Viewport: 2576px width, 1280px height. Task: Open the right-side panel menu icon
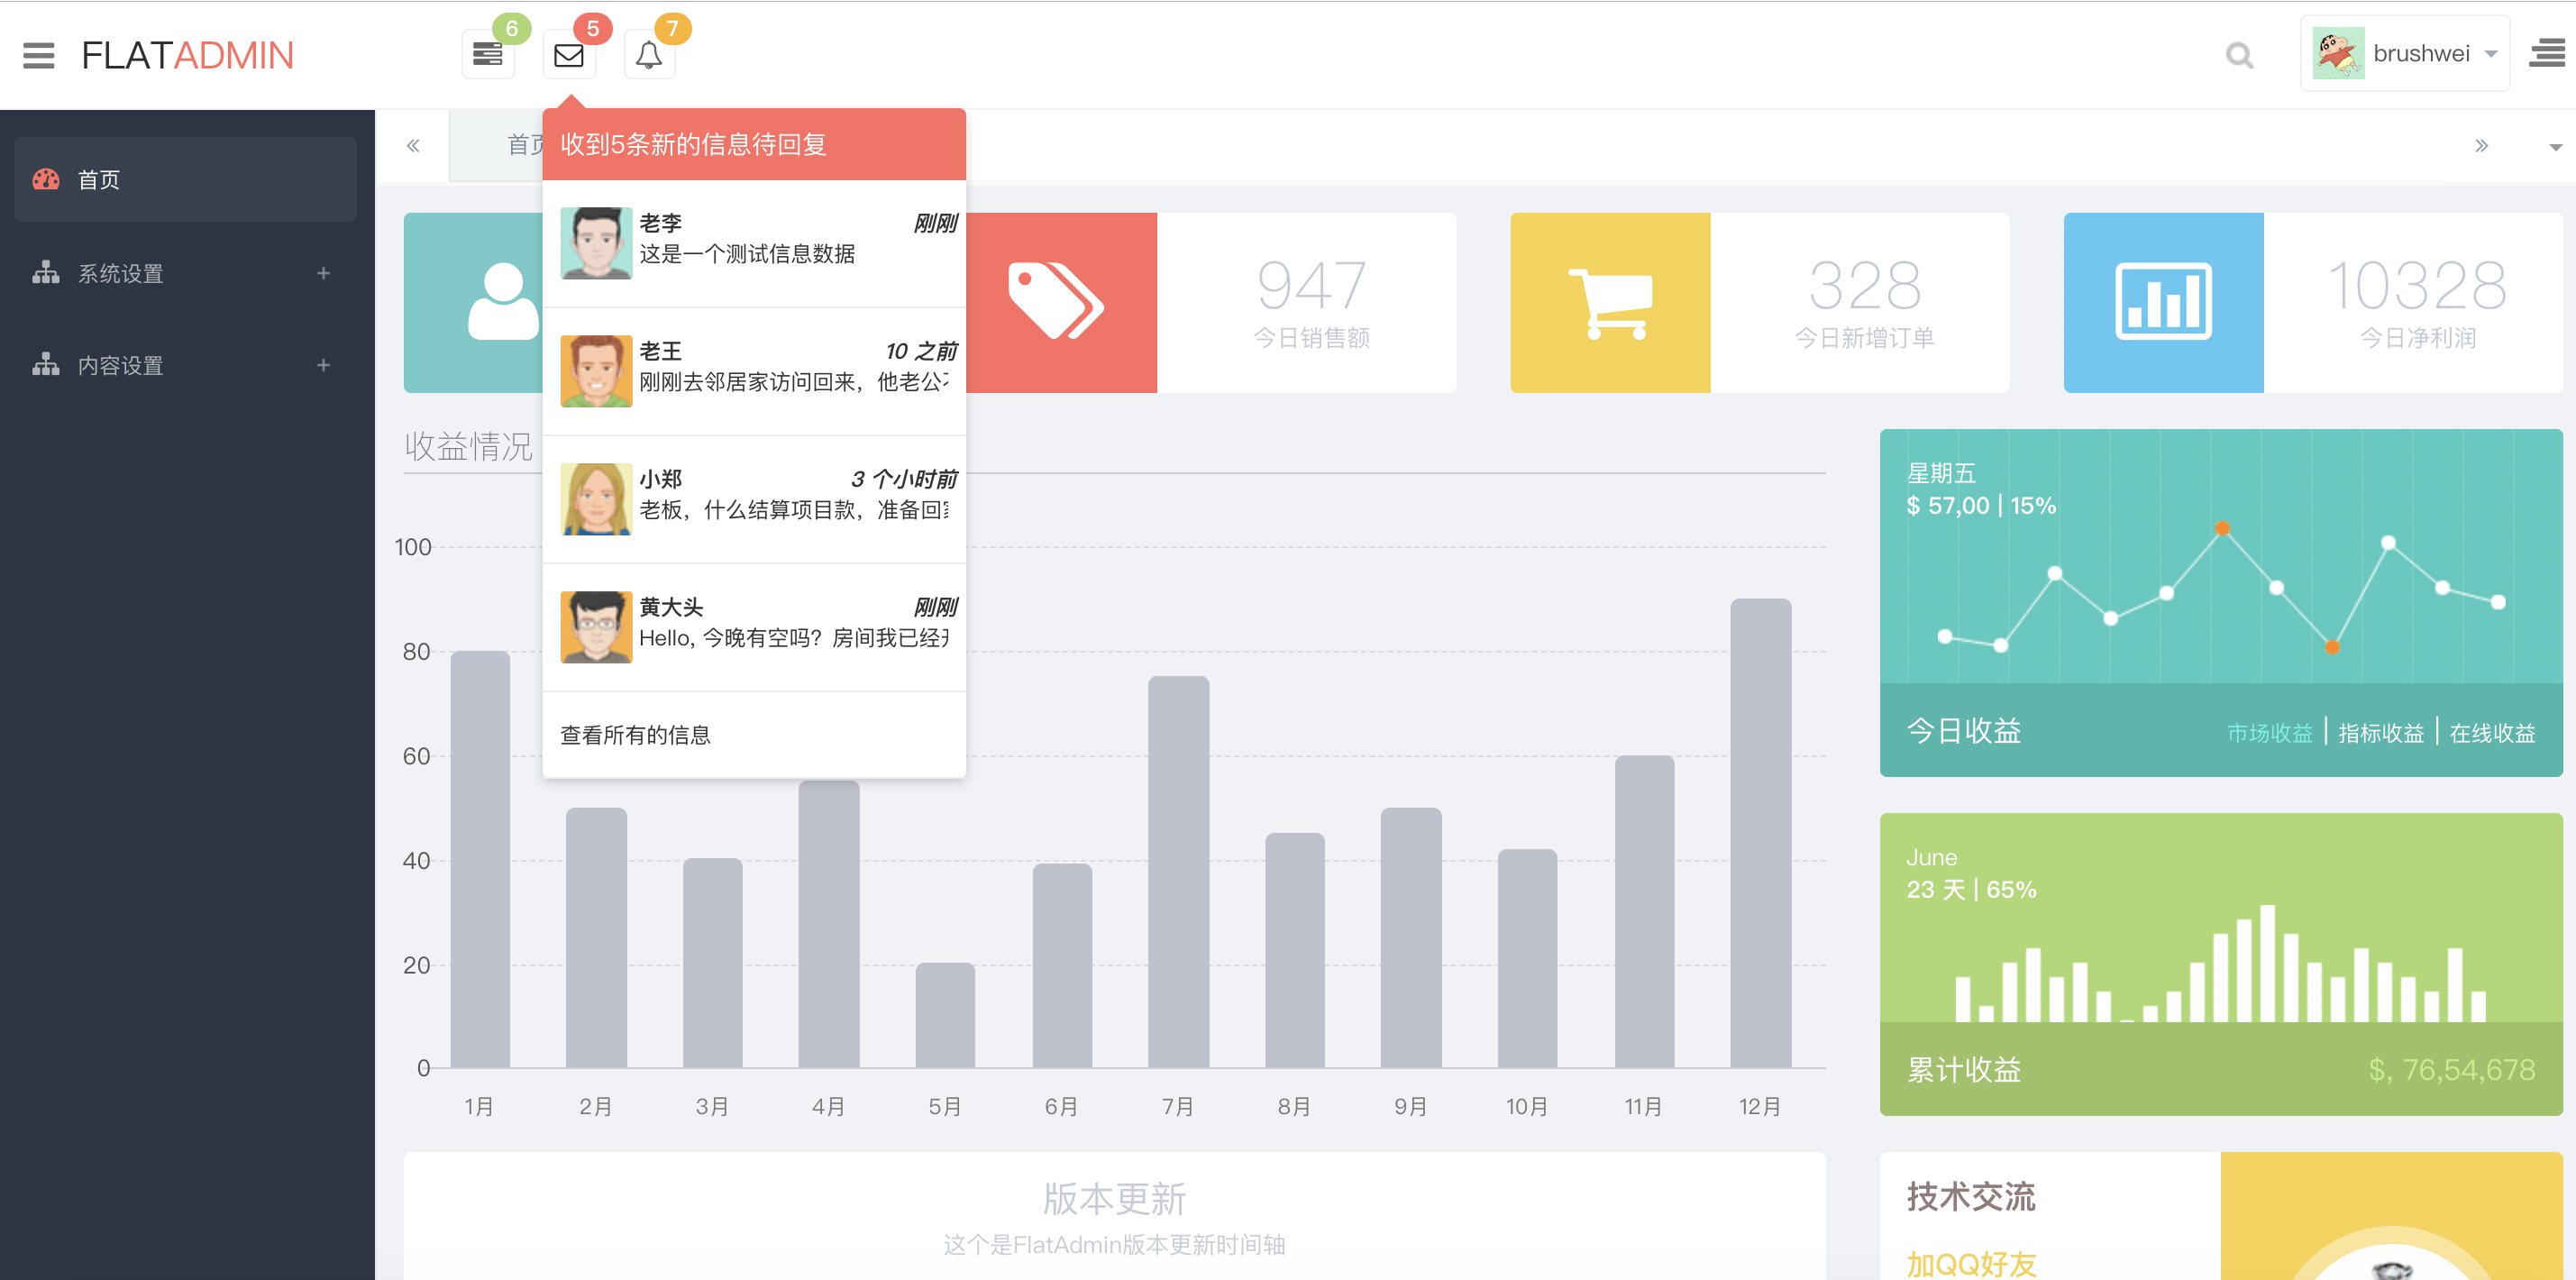pyautogui.click(x=2547, y=54)
